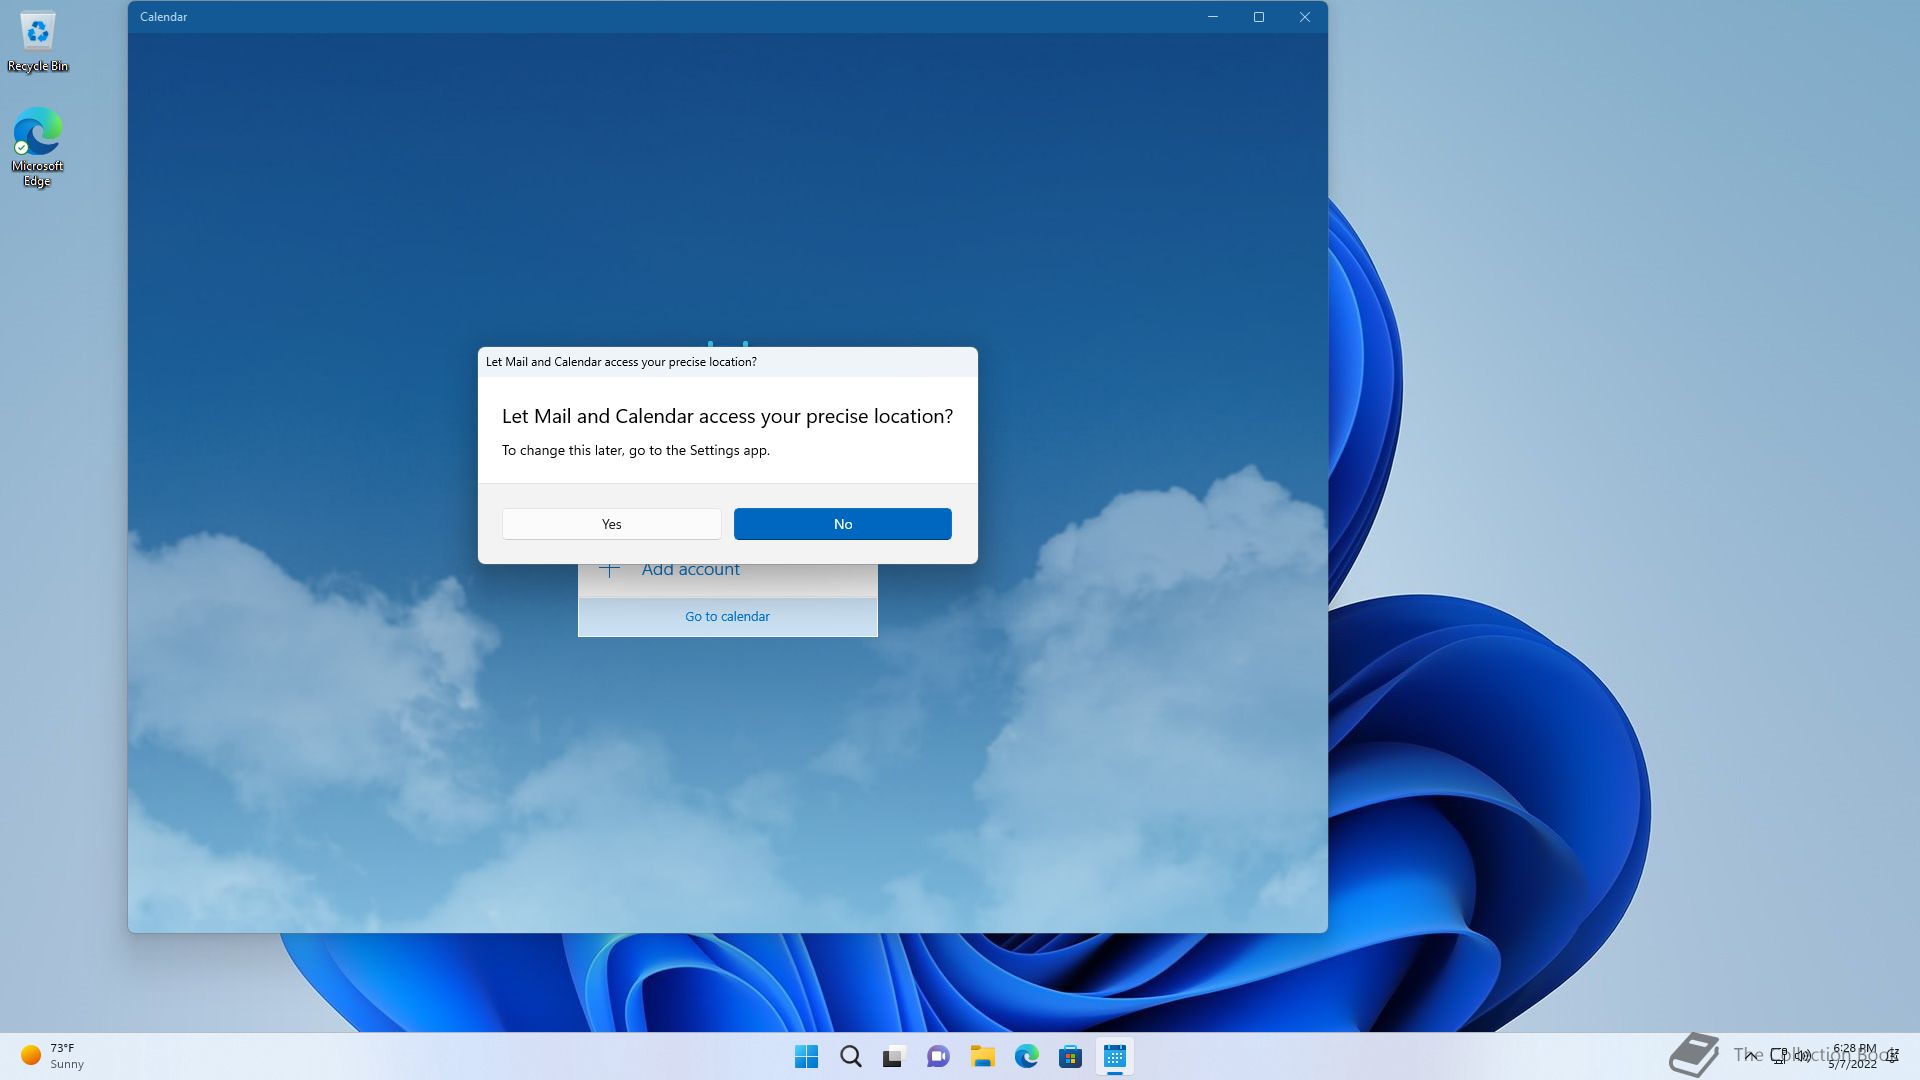This screenshot has height=1080, width=1920.
Task: Open the weather widget showing 73°F Sunny
Action: point(53,1056)
